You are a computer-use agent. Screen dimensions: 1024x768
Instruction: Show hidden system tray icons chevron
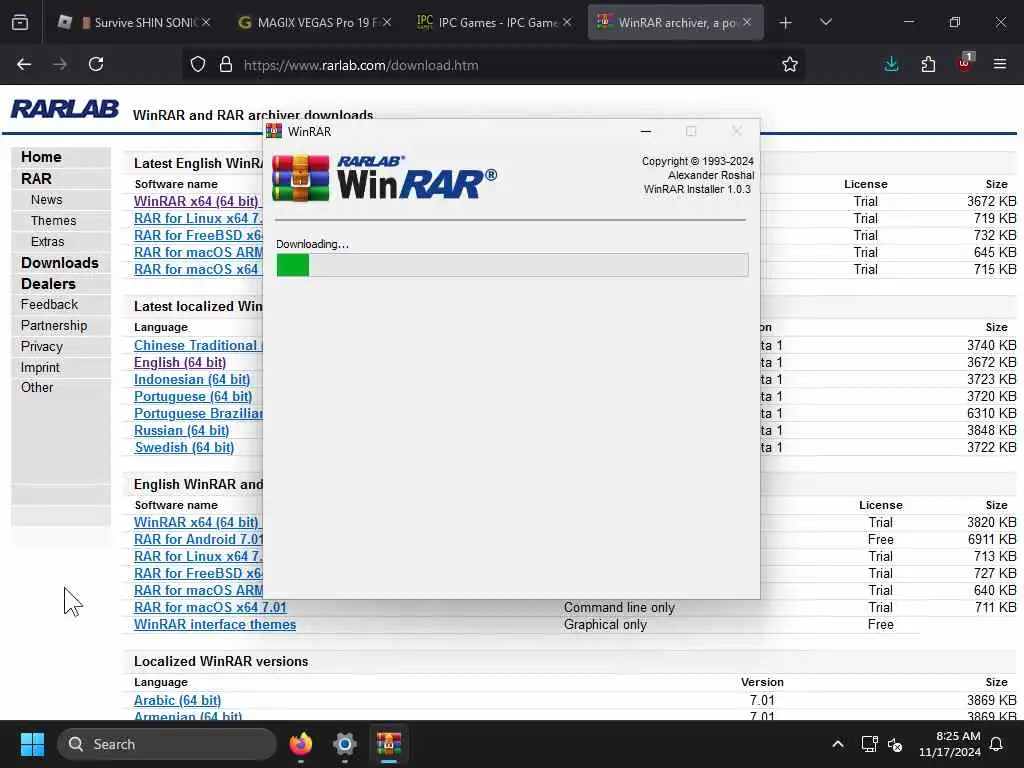pos(837,744)
